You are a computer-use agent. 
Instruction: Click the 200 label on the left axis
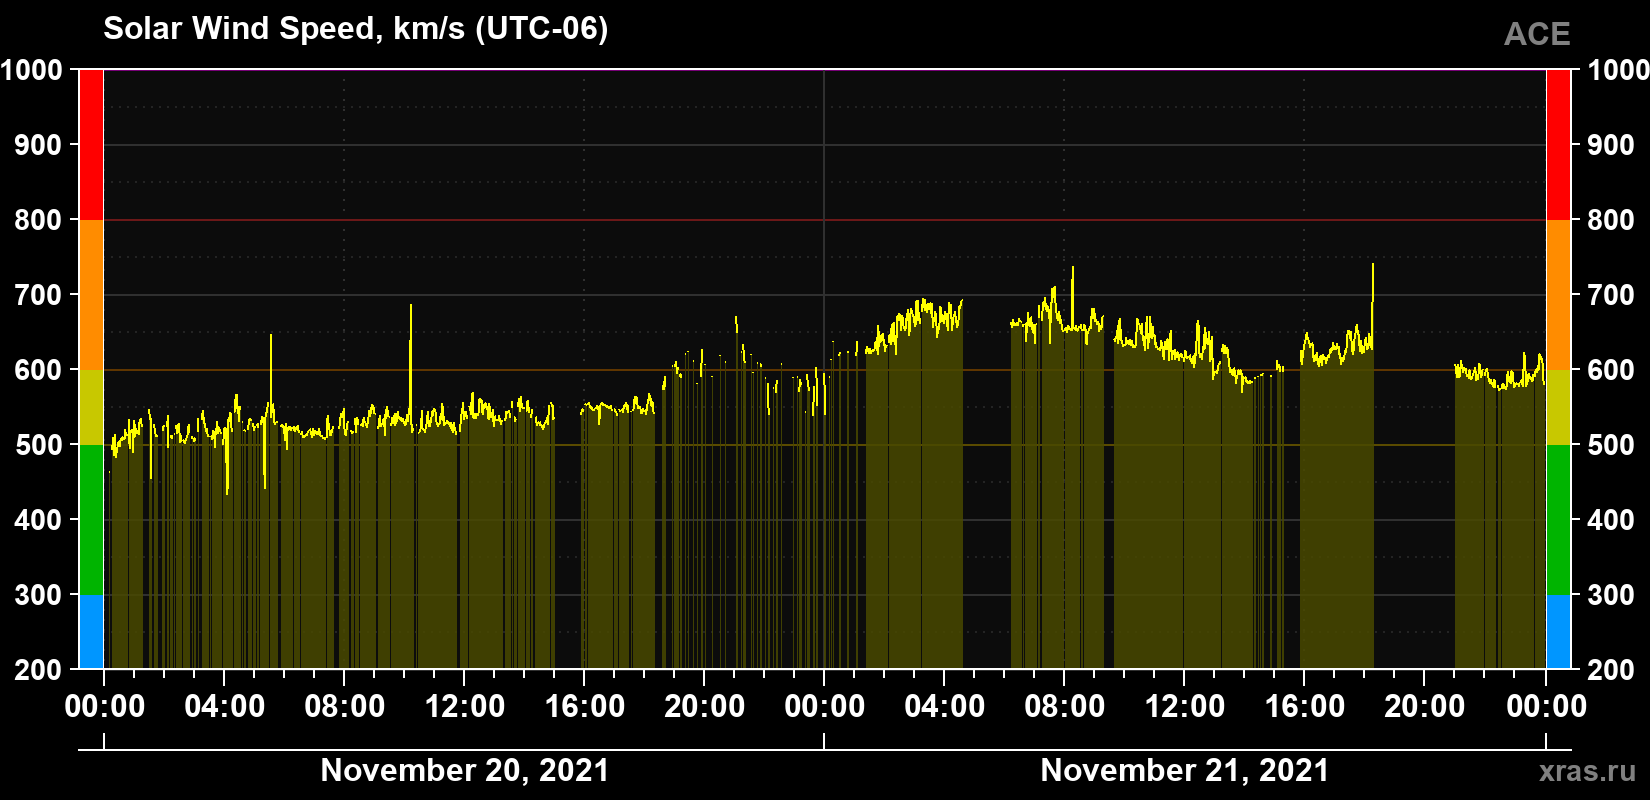pyautogui.click(x=39, y=669)
